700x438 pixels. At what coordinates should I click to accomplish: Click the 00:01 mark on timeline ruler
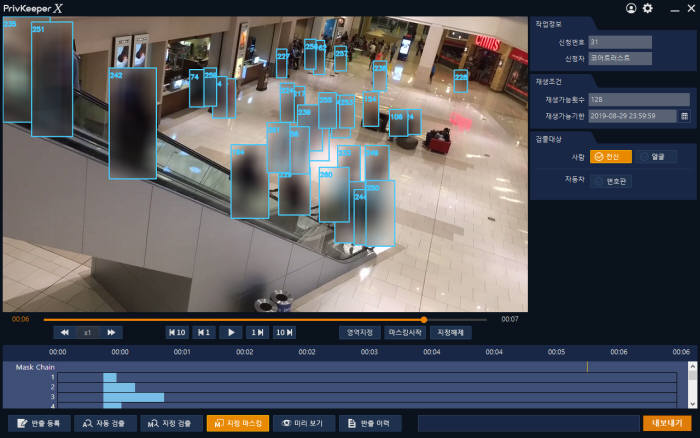[182, 352]
